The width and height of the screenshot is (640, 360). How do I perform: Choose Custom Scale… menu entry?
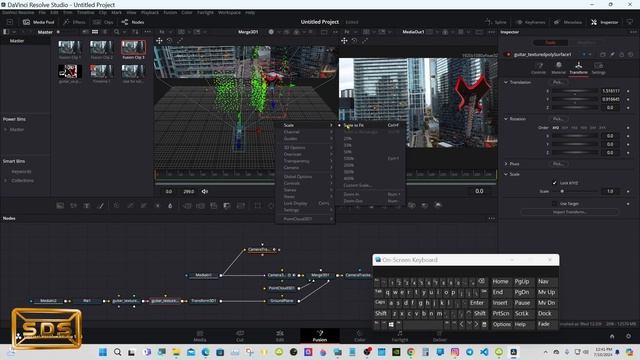click(x=370, y=185)
